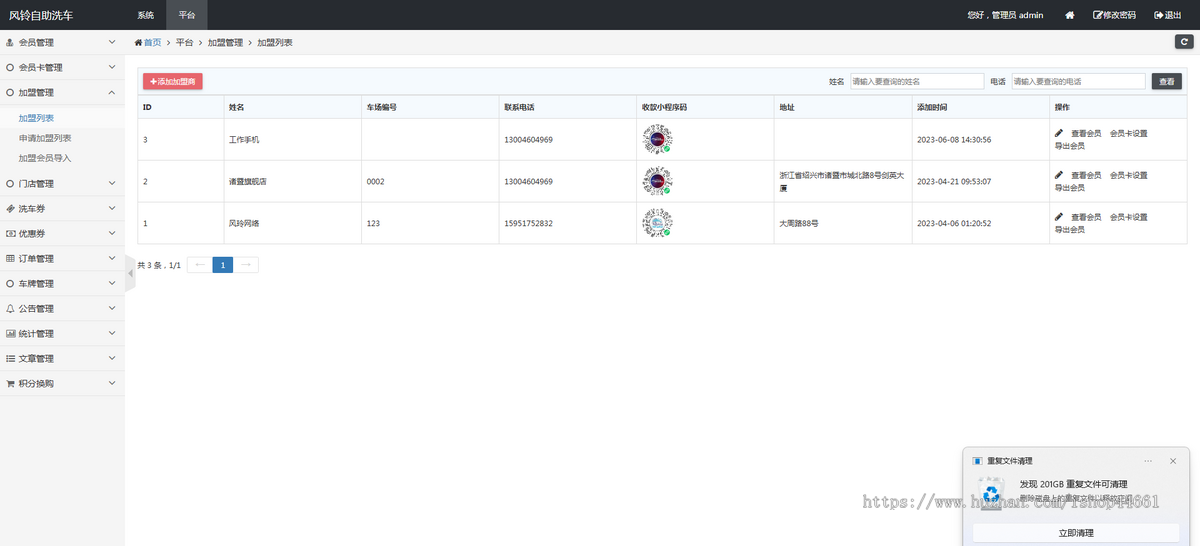Expand the 统计管理 sidebar section
The width and height of the screenshot is (1200, 546).
coord(62,334)
